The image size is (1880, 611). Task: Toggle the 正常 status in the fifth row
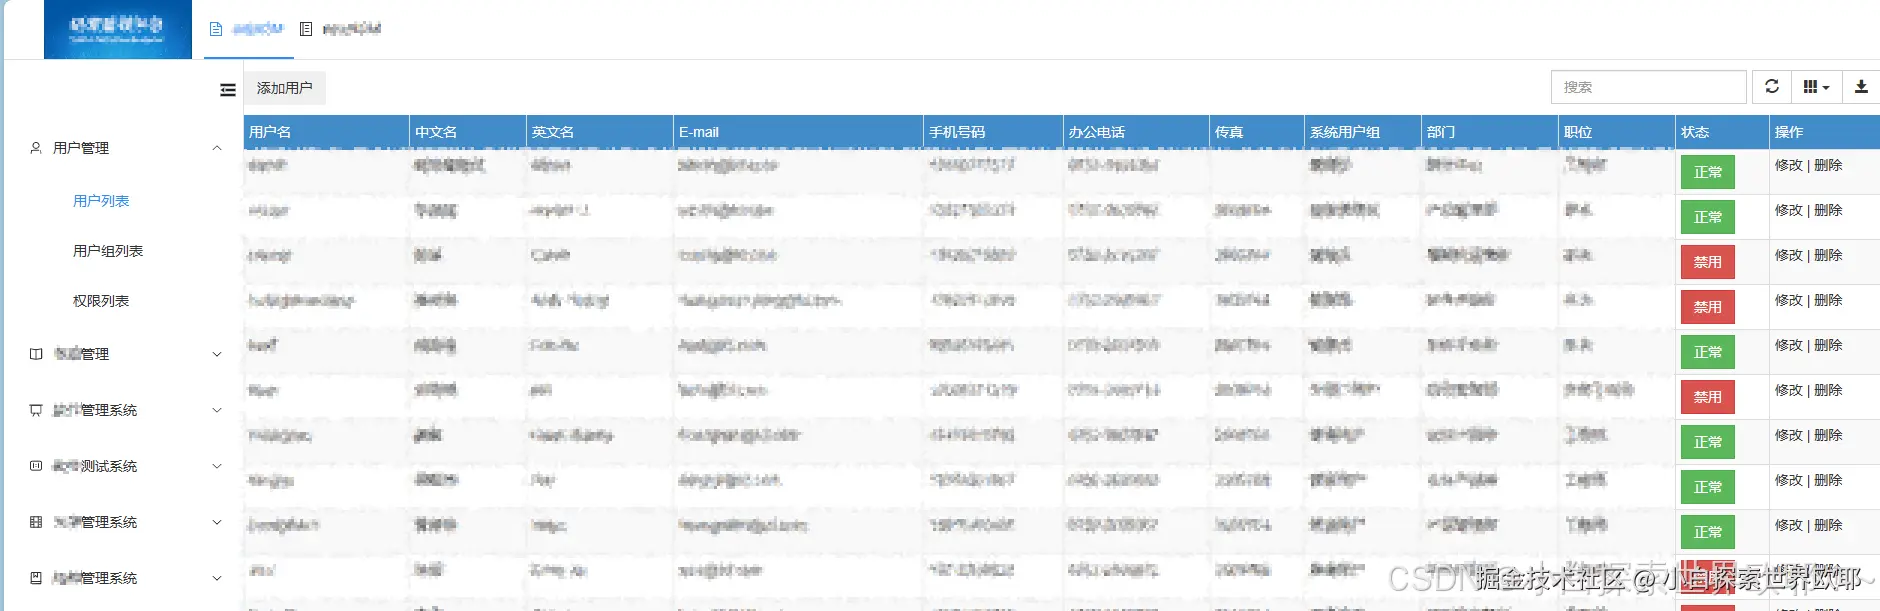coord(1708,352)
